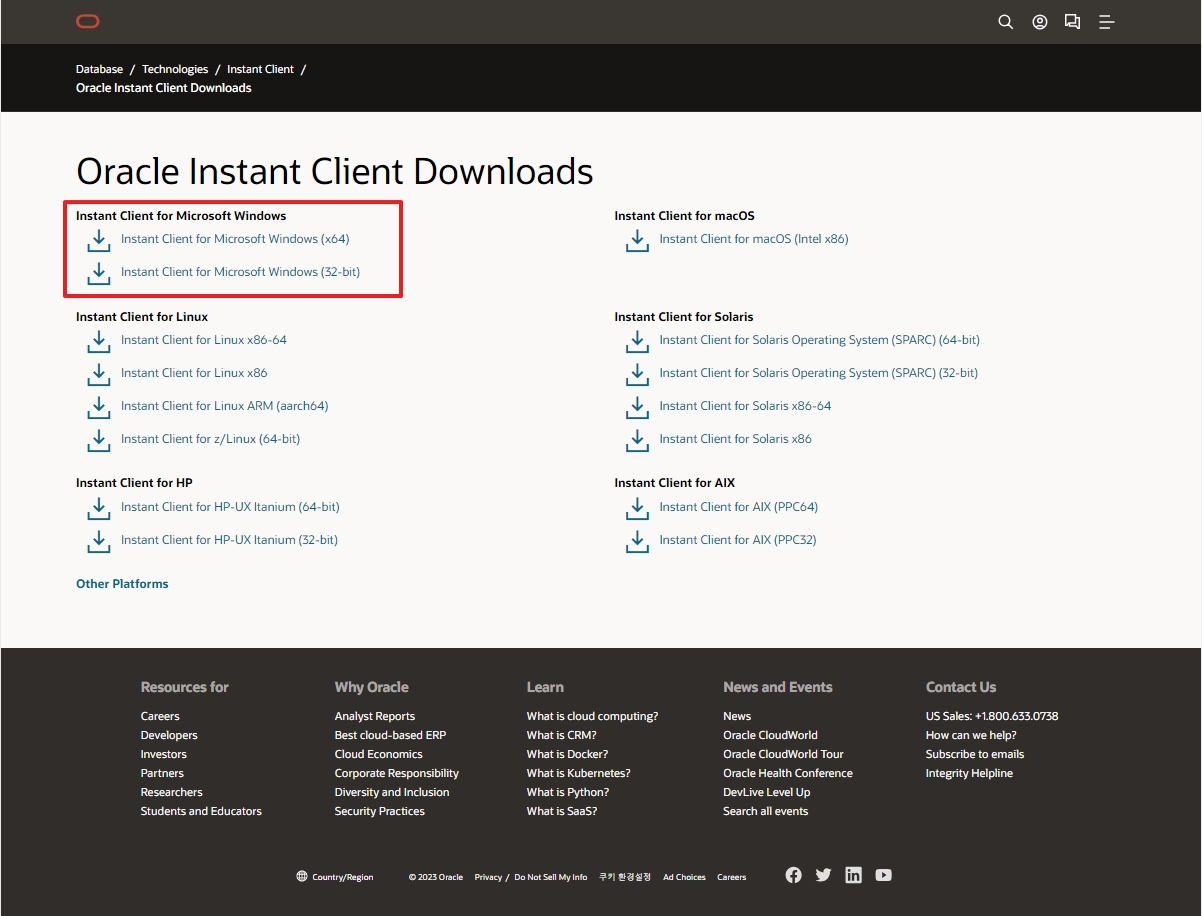Viewport: 1202px width, 916px height.
Task: Click download icon for Microsoft Windows (32-bit)
Action: 98,273
